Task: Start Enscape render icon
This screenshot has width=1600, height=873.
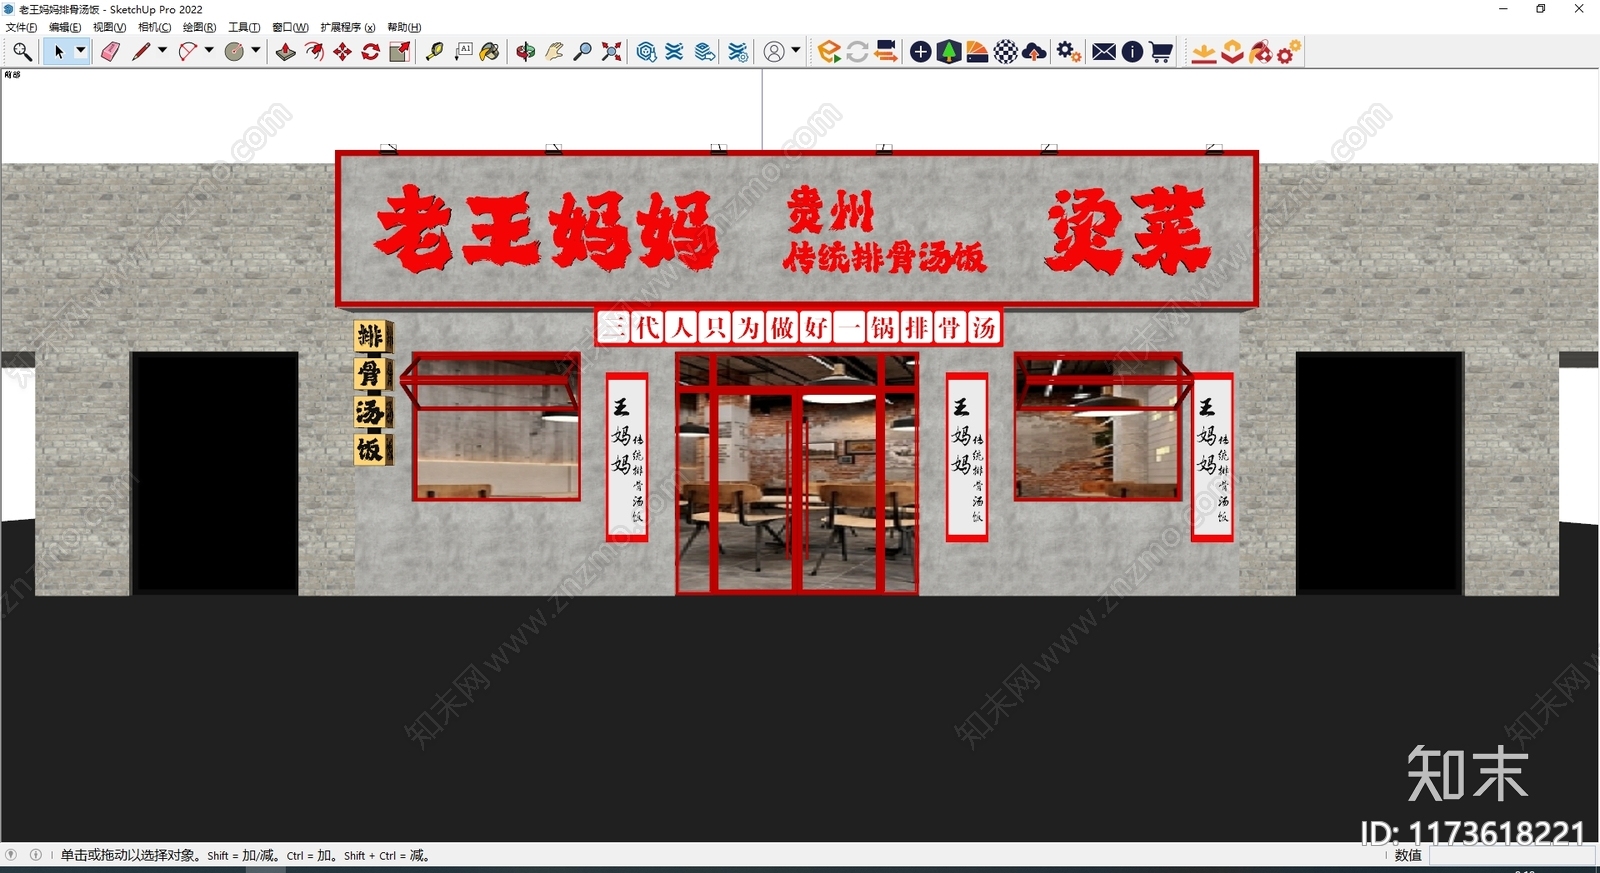Action: click(x=829, y=52)
